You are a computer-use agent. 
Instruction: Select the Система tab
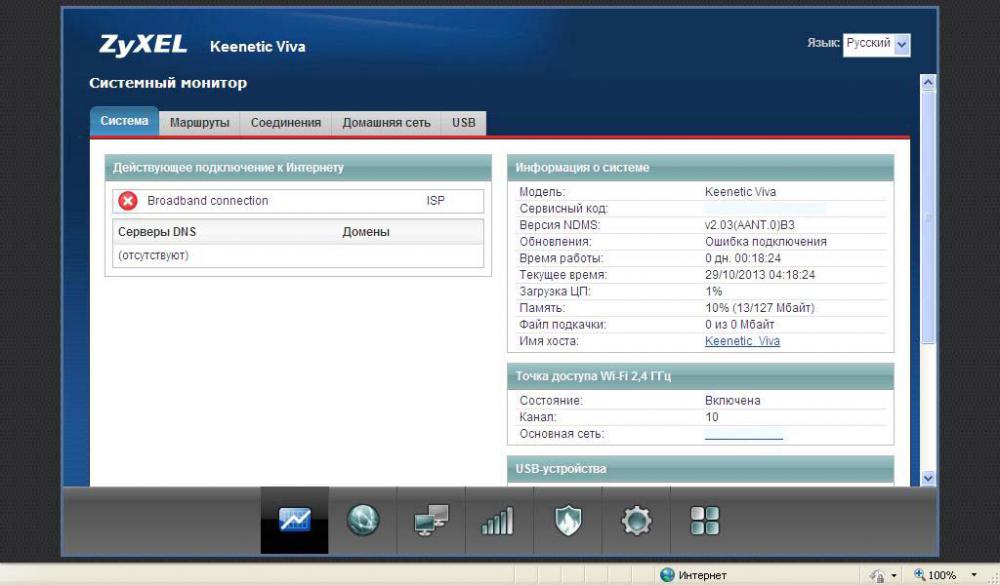click(x=124, y=121)
